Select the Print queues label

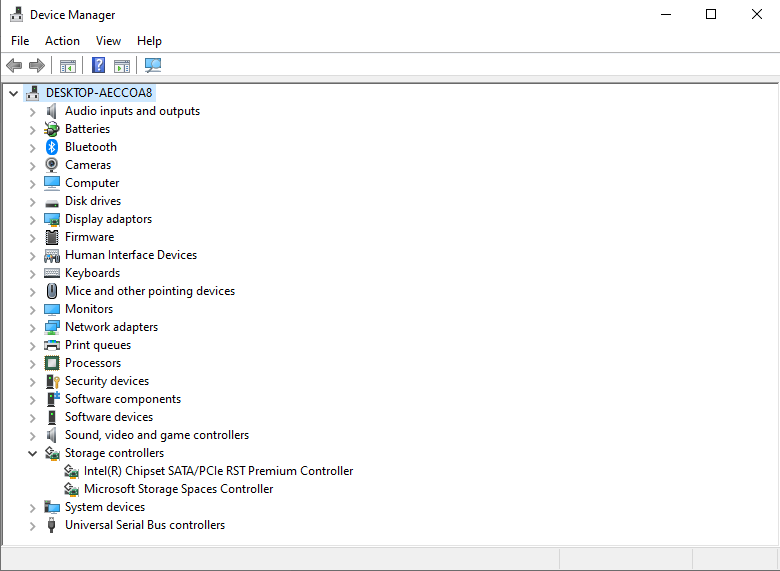(x=98, y=345)
